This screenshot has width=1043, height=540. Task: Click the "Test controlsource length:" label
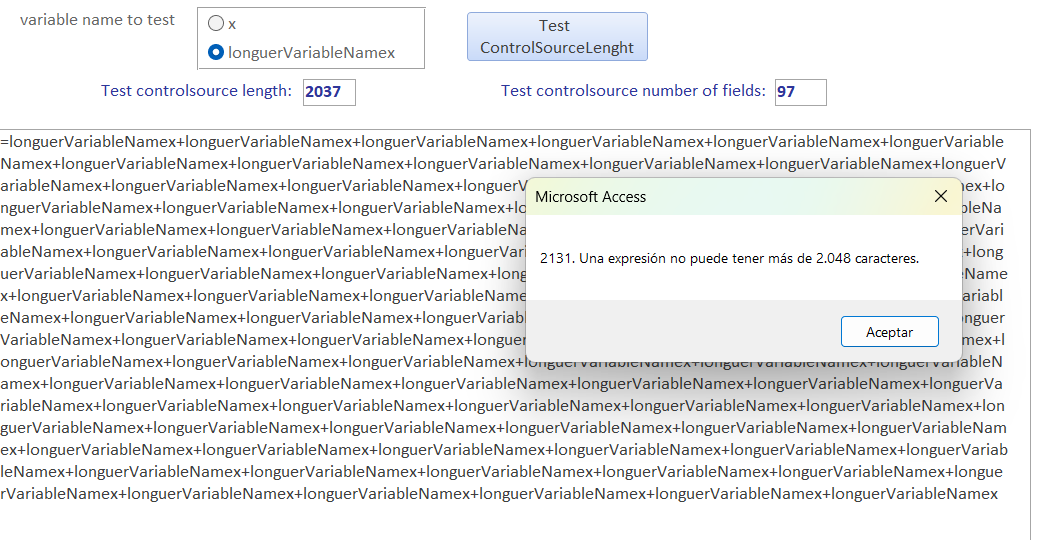click(x=196, y=91)
